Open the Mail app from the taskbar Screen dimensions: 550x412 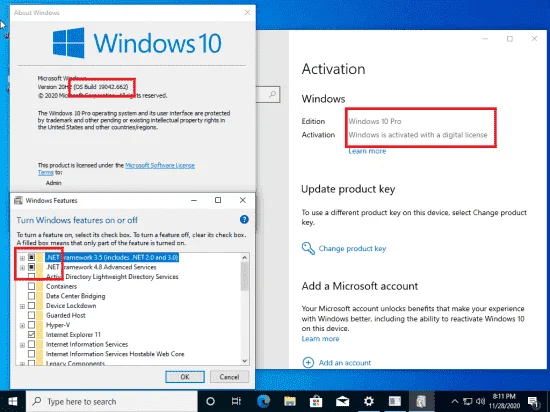342,401
